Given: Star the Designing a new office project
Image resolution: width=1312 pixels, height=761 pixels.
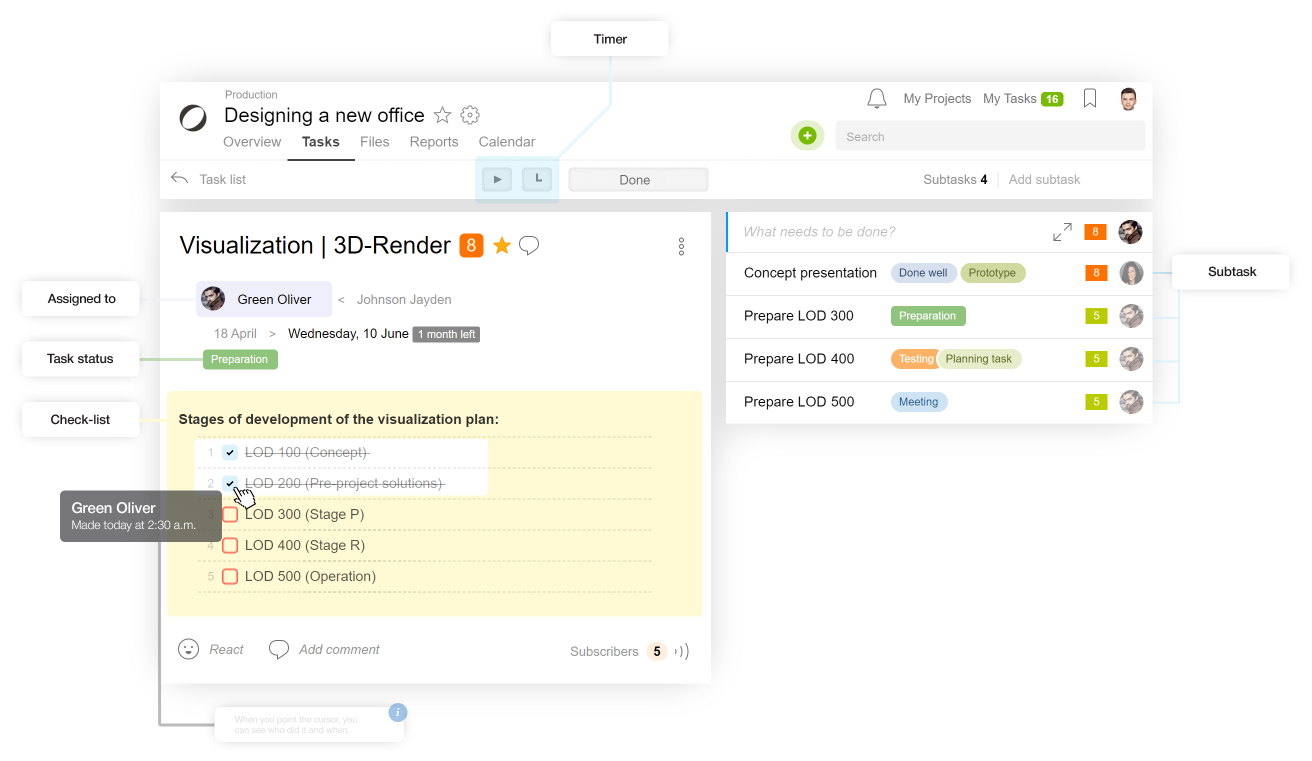Looking at the screenshot, I should tap(442, 115).
